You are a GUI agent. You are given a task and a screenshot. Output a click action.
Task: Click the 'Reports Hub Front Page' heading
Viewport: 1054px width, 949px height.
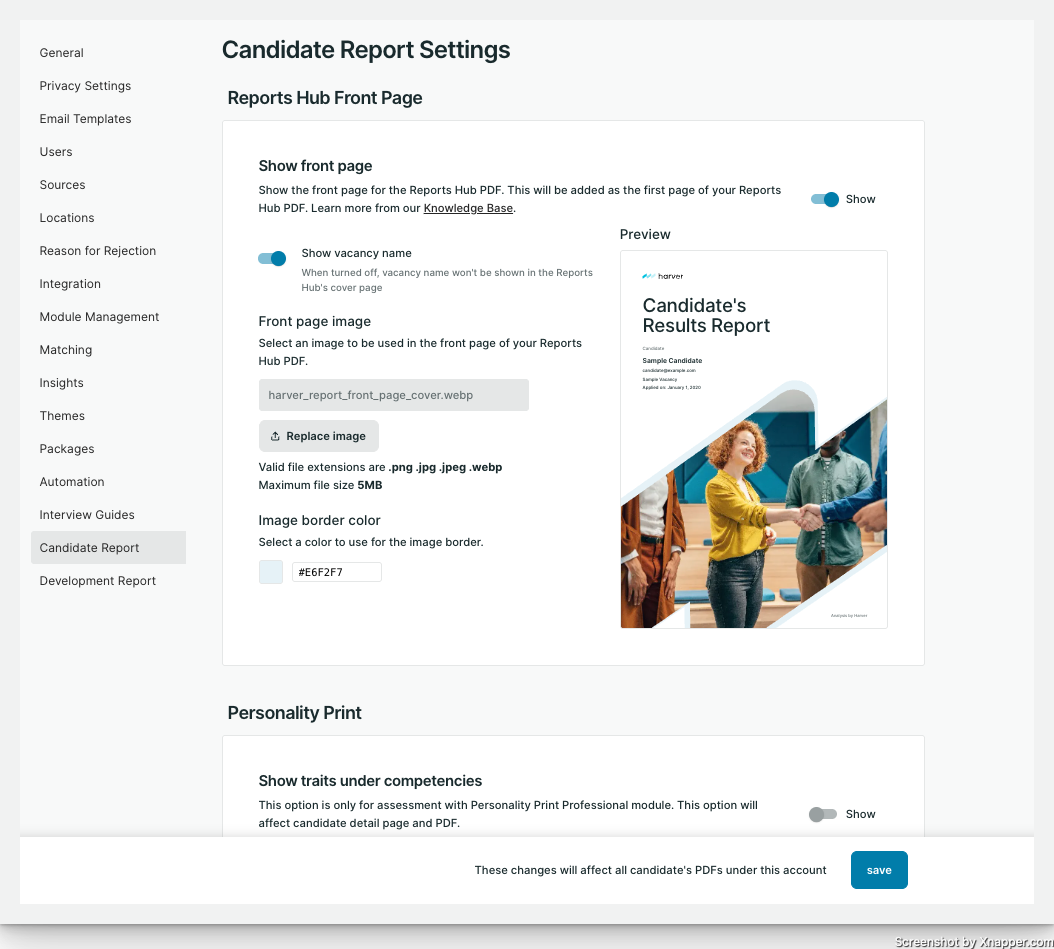[x=325, y=97]
